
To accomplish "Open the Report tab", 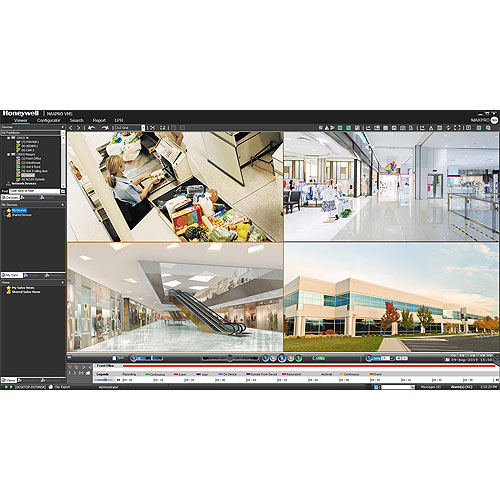I will [99, 120].
